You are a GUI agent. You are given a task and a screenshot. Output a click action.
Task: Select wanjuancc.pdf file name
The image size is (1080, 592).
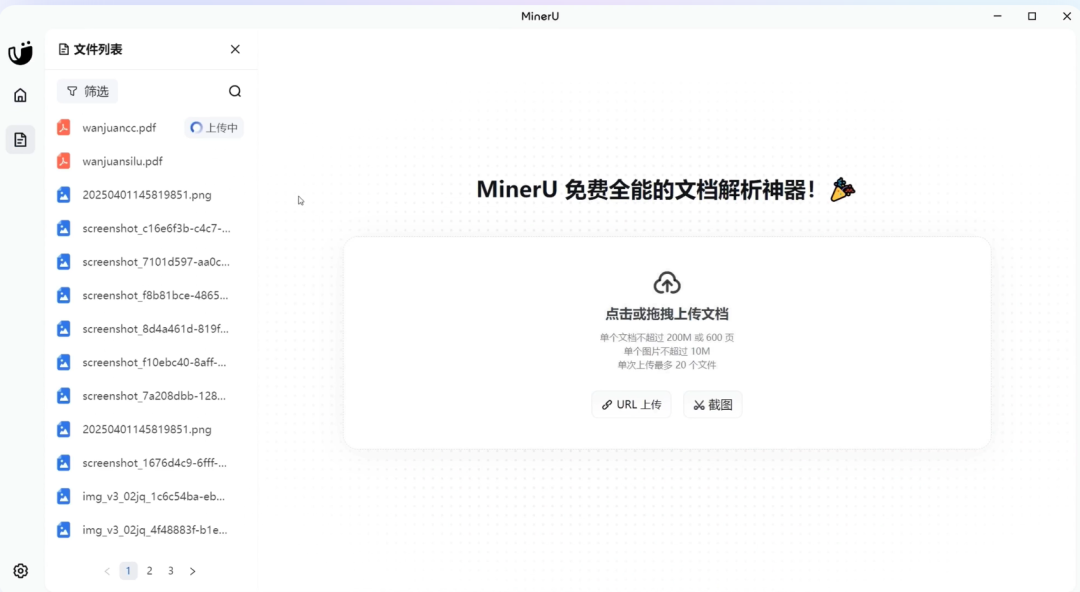(119, 127)
